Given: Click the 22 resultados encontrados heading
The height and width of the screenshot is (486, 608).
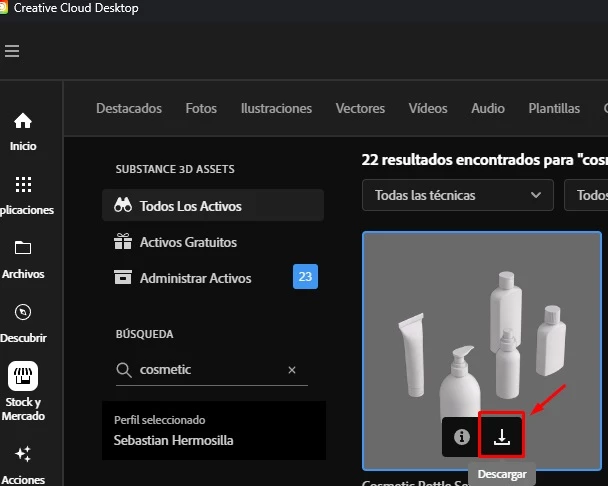Looking at the screenshot, I should 485,160.
